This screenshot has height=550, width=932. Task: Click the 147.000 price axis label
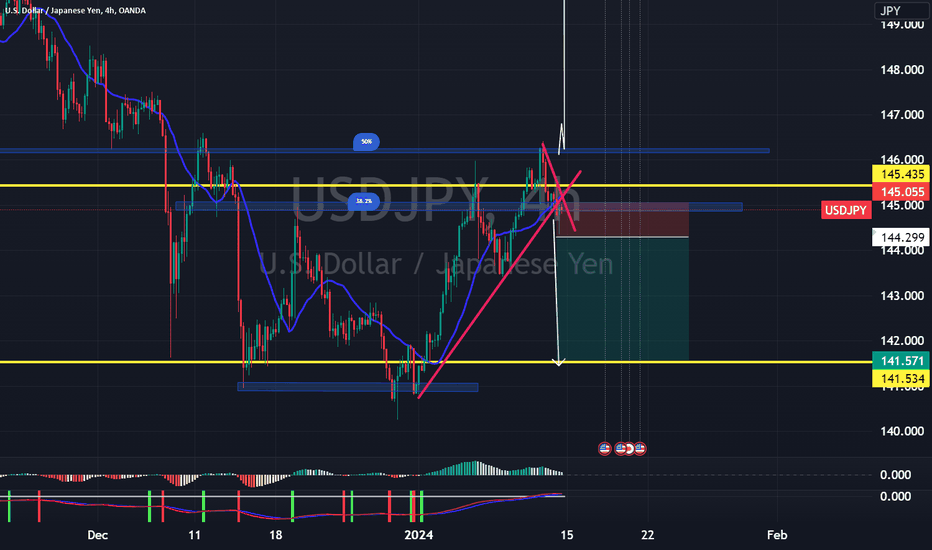[902, 115]
